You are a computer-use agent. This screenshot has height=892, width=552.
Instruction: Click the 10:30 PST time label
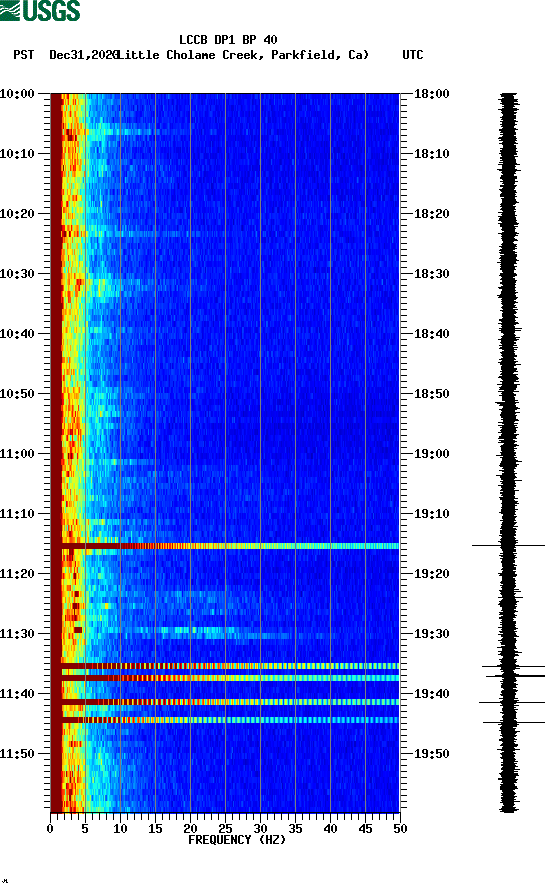click(x=17, y=274)
